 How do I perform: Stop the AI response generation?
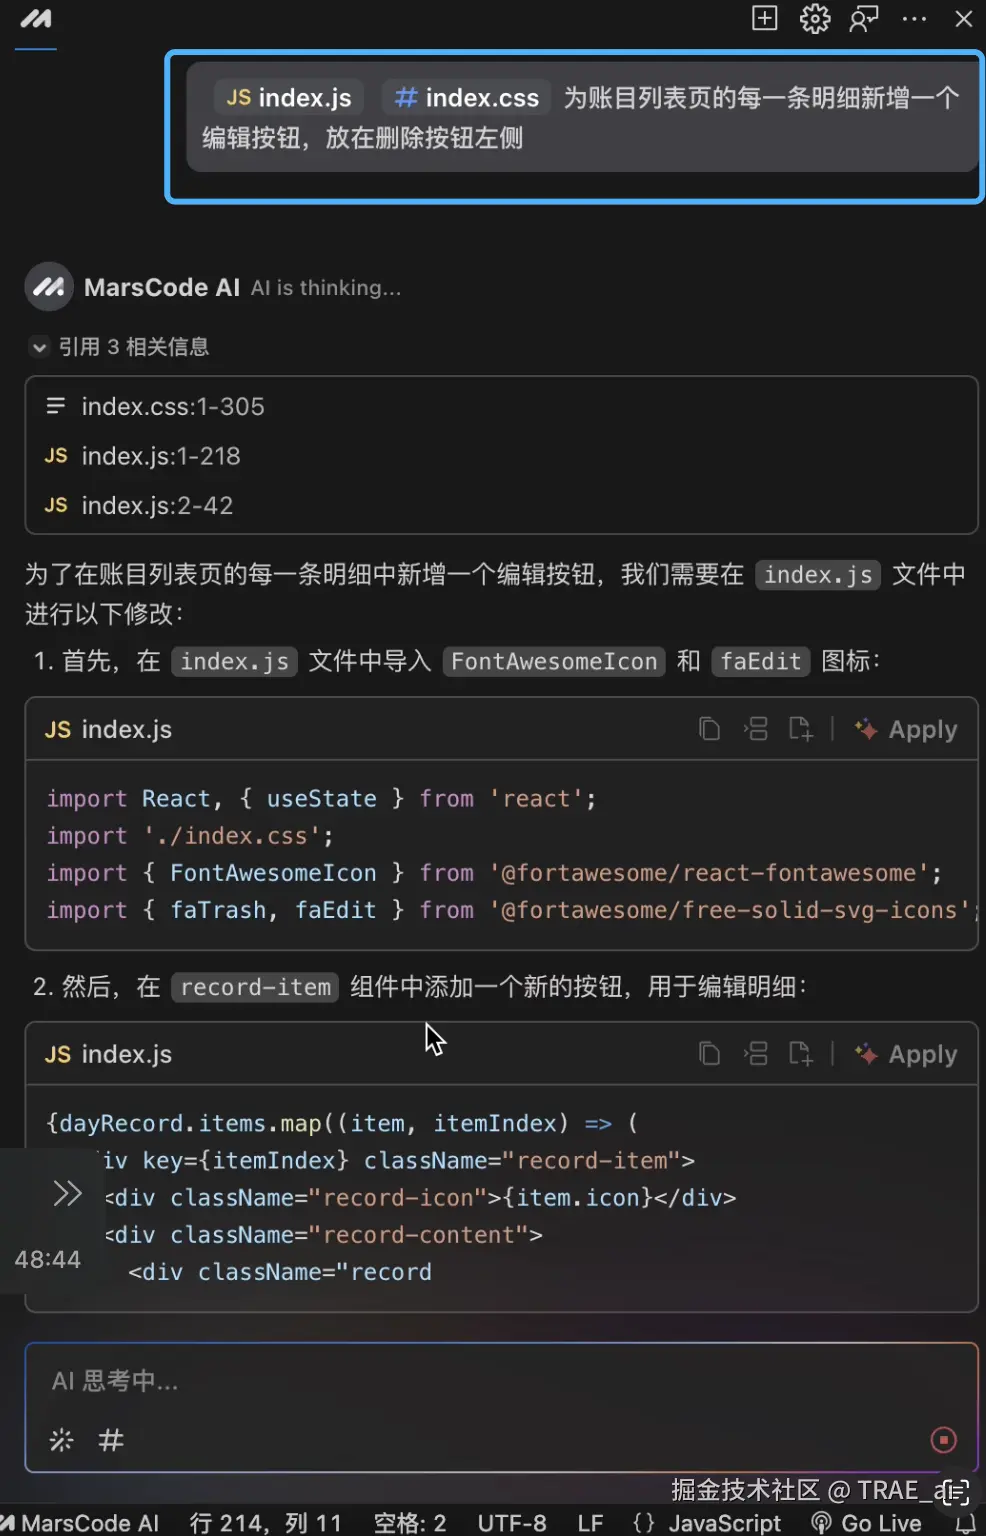click(x=943, y=1440)
